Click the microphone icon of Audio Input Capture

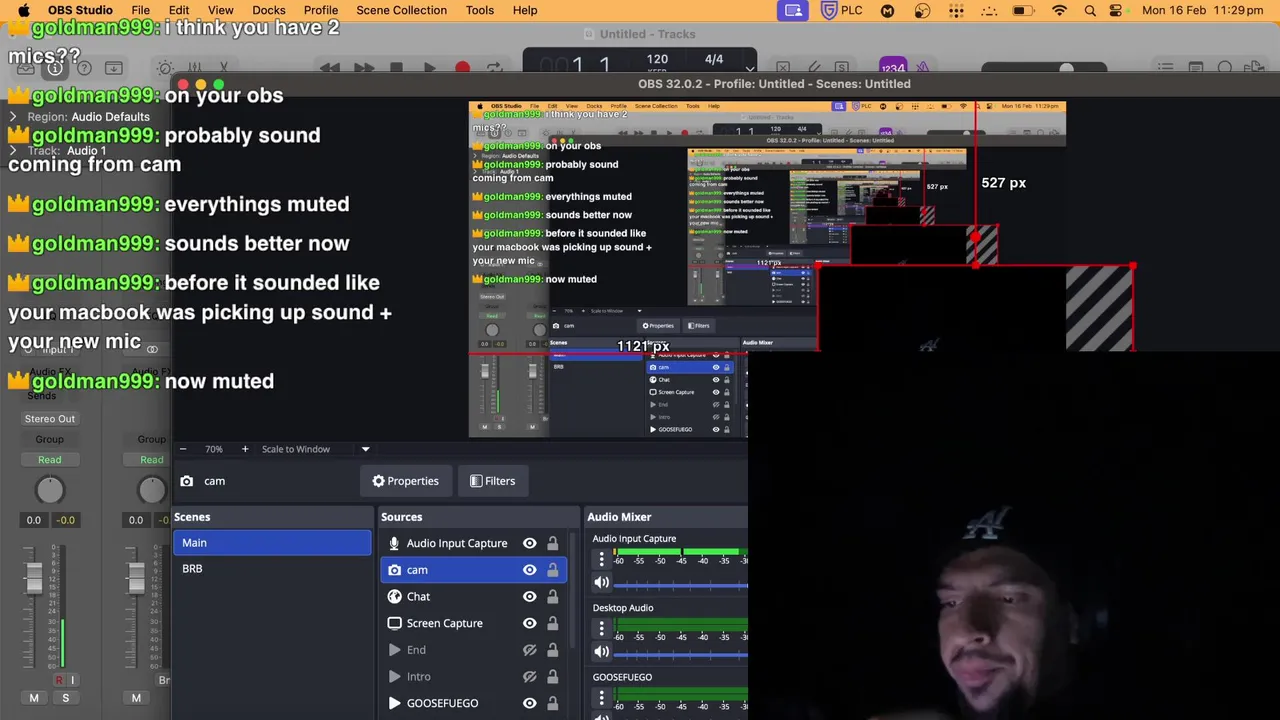click(x=394, y=543)
